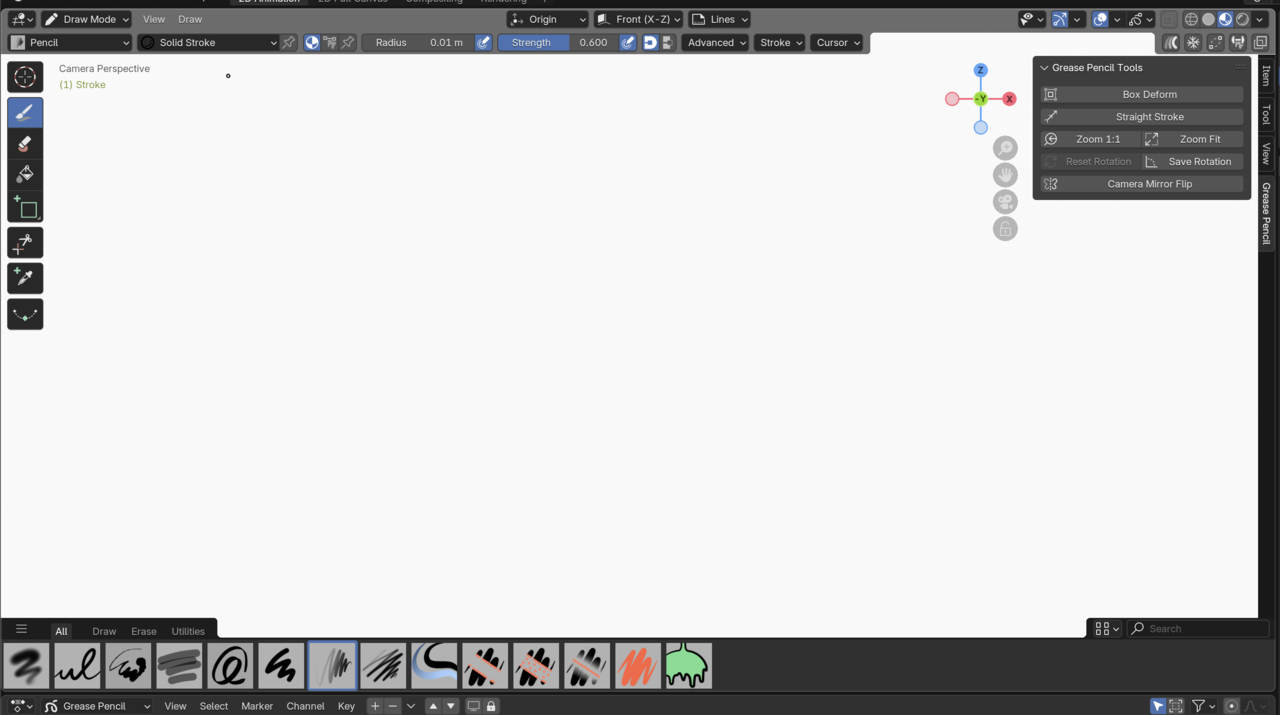Click the Strength slider
This screenshot has width=1280, height=715.
[x=558, y=43]
